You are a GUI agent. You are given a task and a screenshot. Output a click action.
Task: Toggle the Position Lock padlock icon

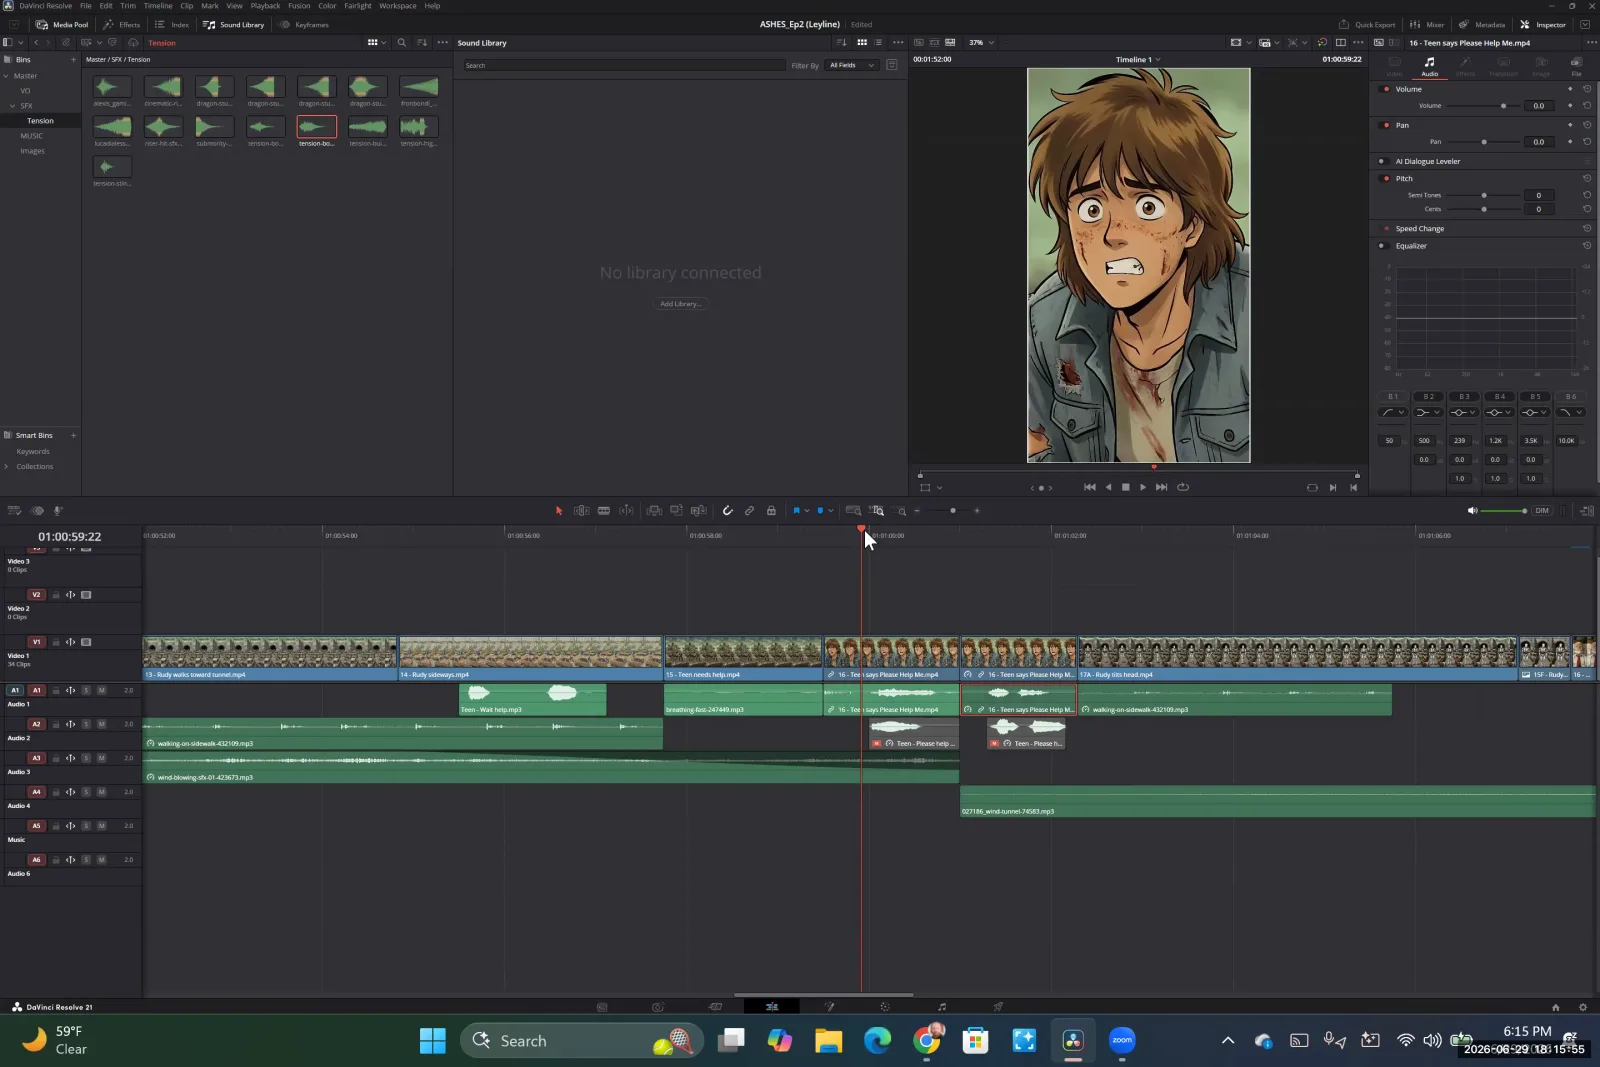(x=771, y=511)
